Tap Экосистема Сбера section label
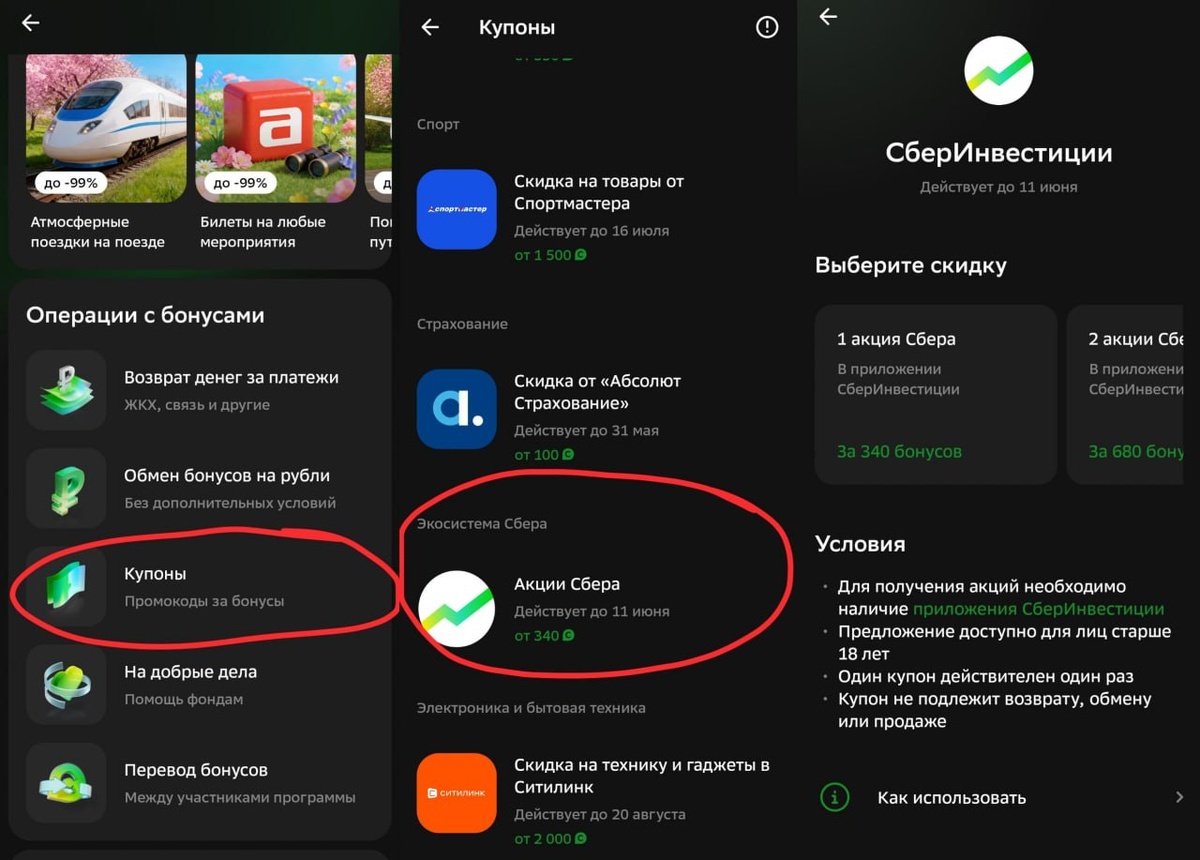 (482, 523)
